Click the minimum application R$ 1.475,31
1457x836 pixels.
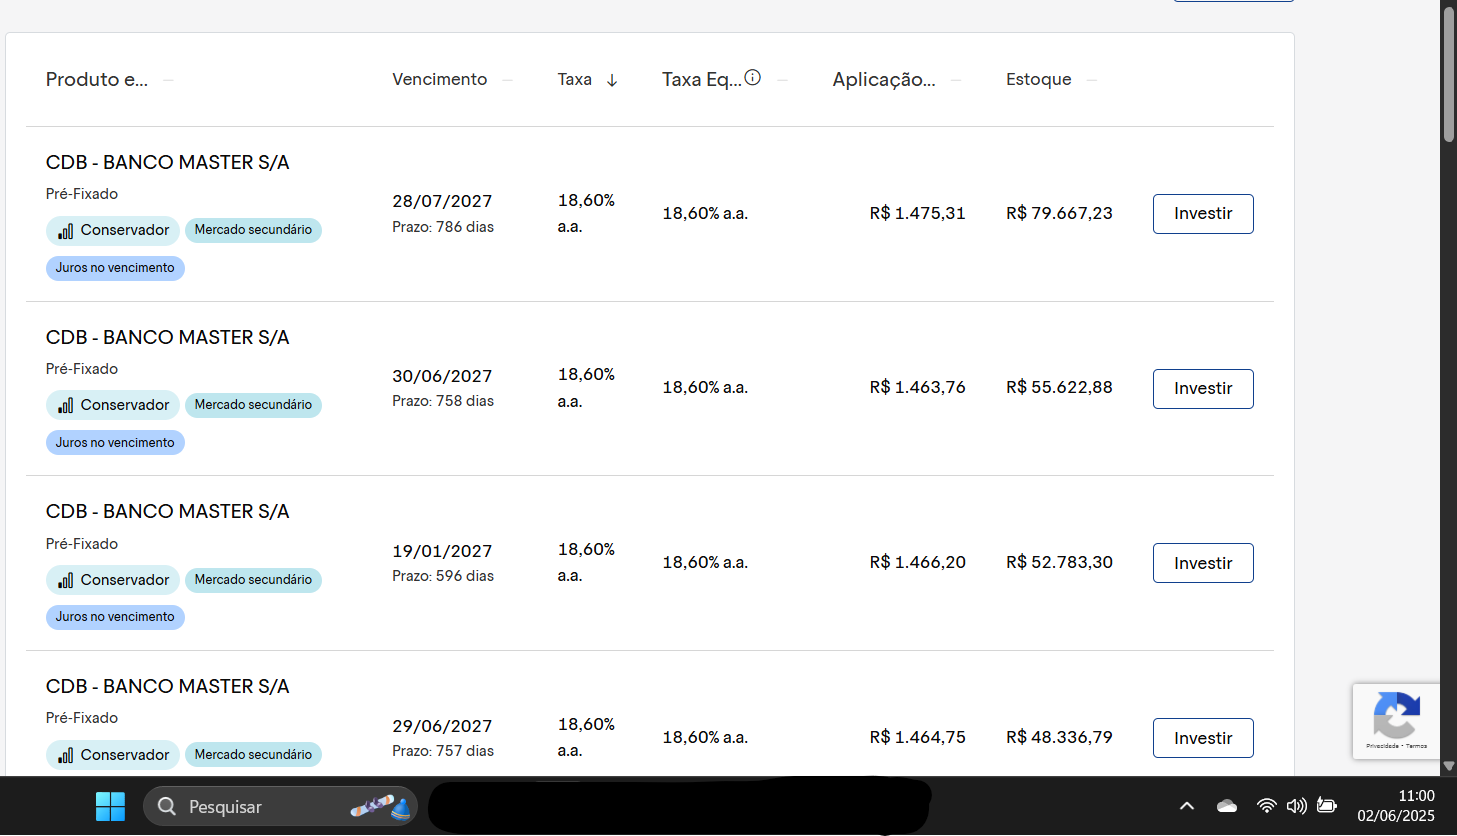(918, 213)
